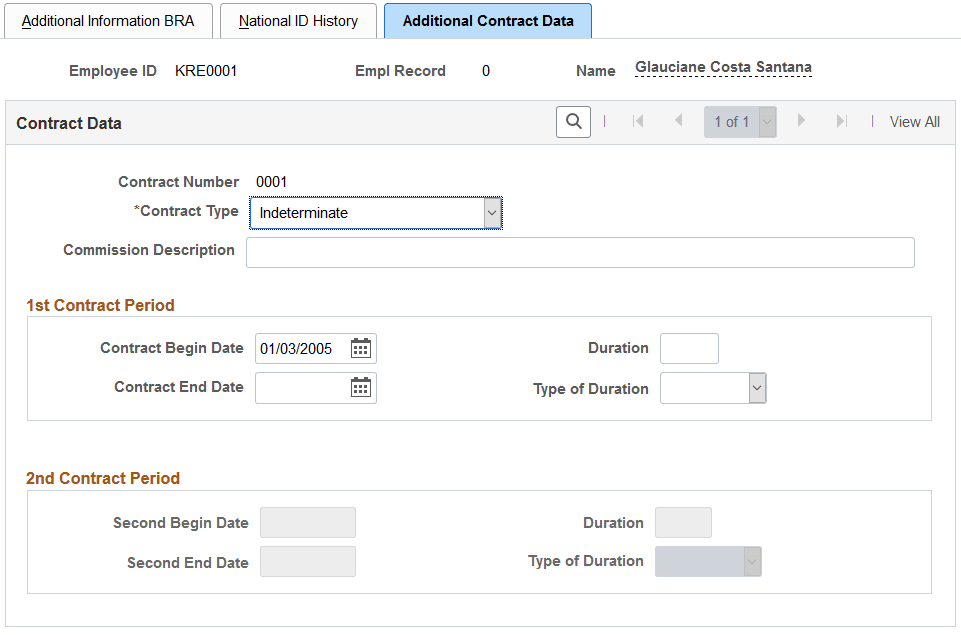Click inside the Commission Description field
Viewport: 961px width, 635px height.
580,252
